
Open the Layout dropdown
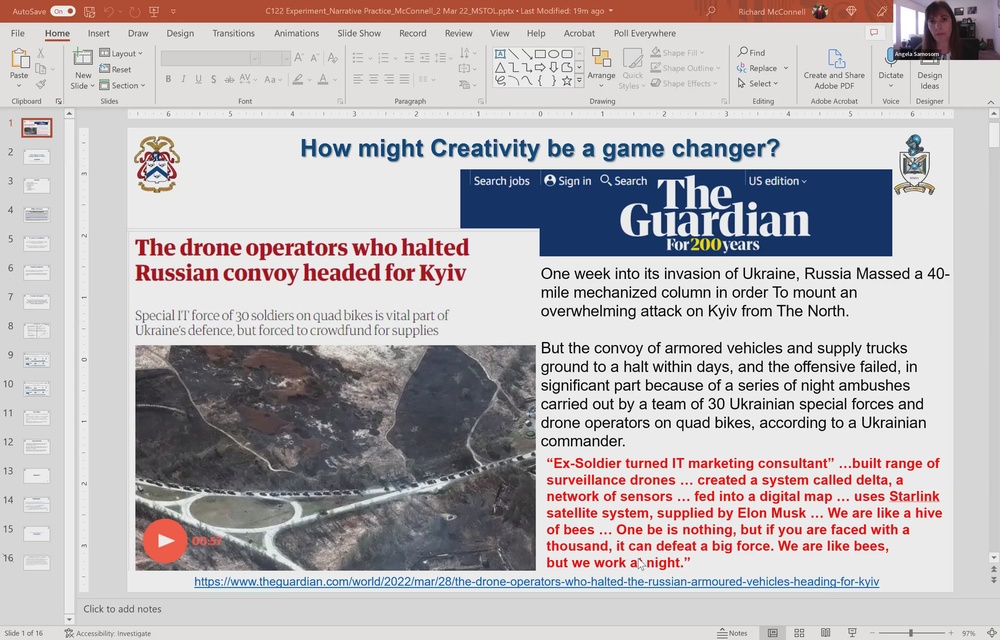pos(120,53)
